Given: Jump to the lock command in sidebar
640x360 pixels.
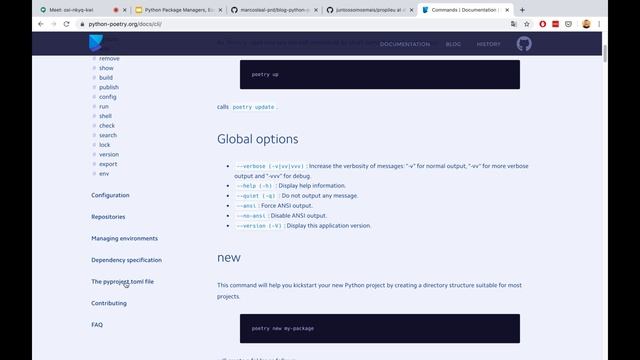Looking at the screenshot, I should tap(104, 145).
